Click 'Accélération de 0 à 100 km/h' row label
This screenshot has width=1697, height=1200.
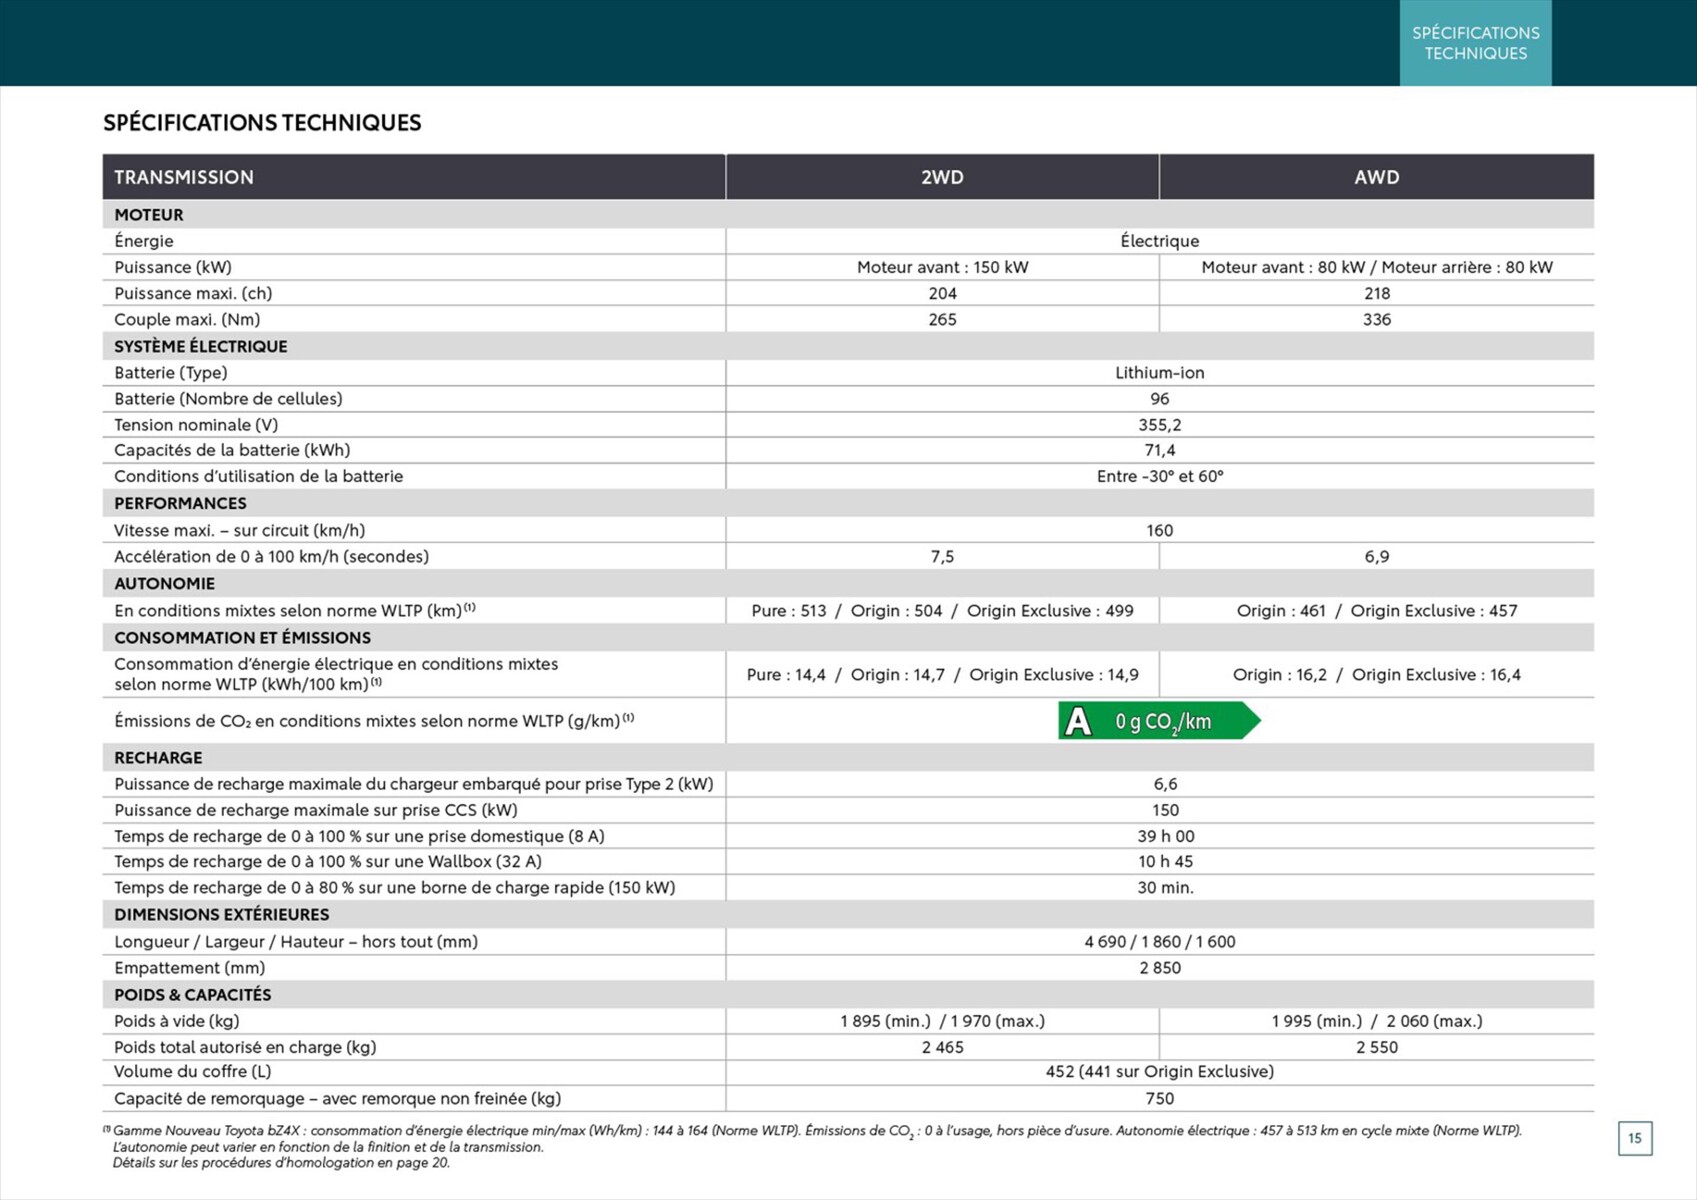[271, 557]
